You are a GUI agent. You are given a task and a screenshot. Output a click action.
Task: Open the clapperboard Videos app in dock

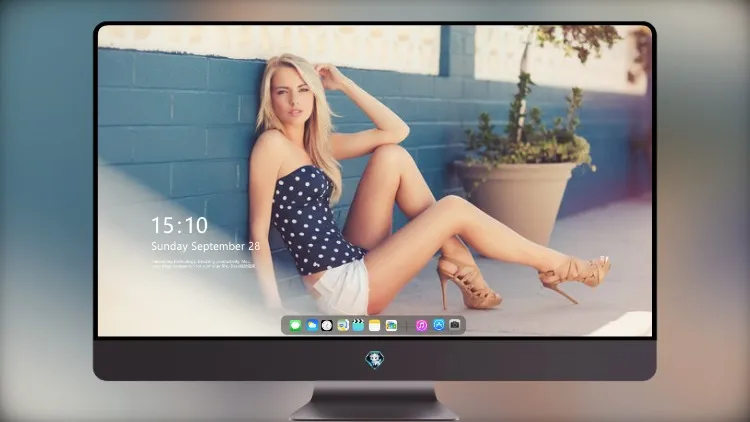point(358,325)
